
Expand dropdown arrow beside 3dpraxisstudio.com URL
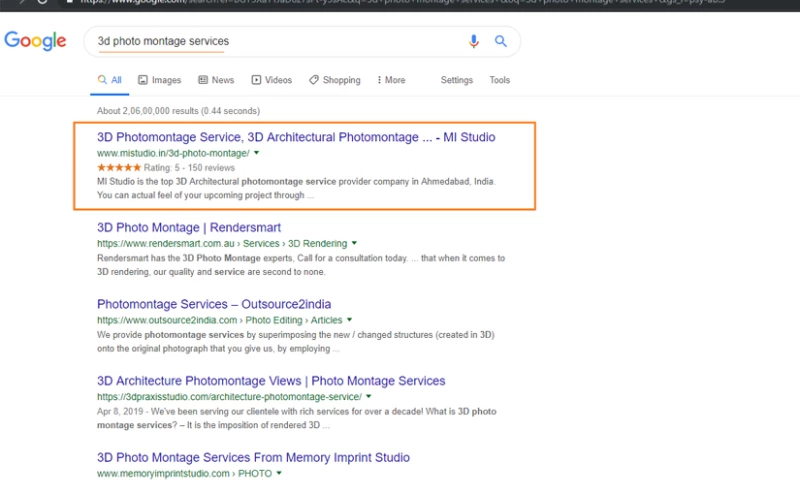coord(368,396)
